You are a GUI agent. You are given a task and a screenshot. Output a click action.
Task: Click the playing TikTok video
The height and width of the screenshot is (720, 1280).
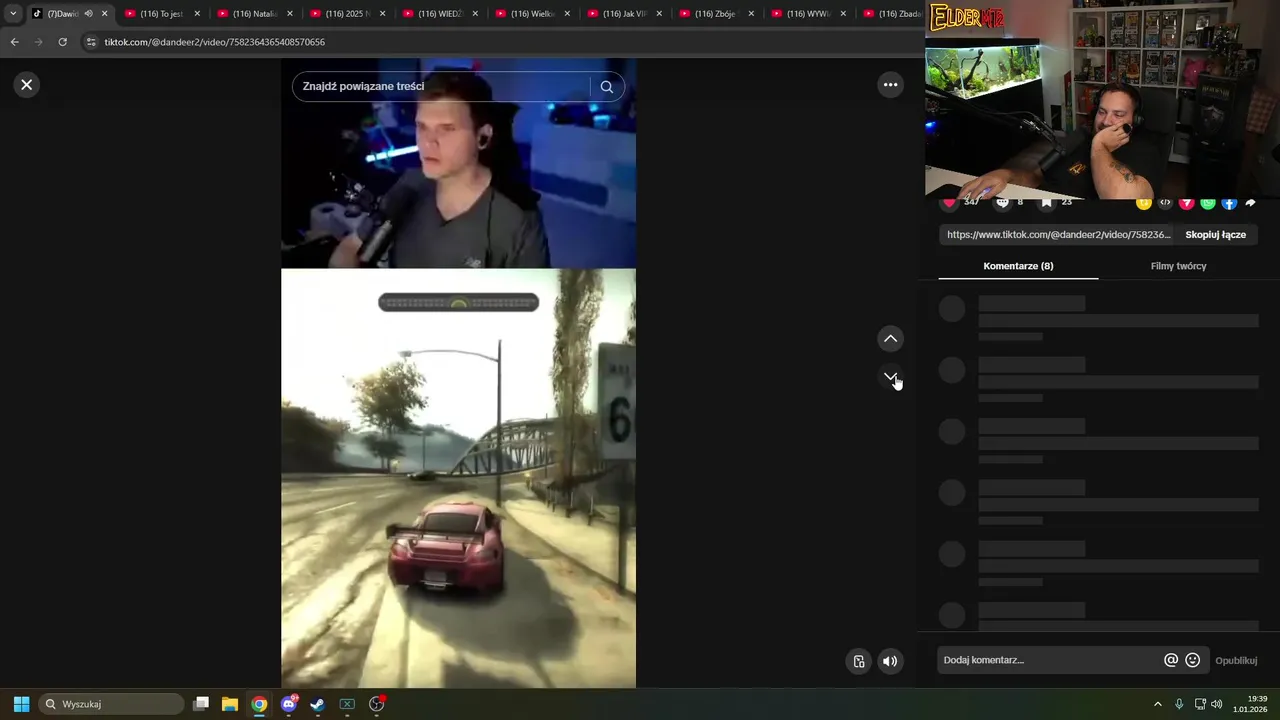pos(458,373)
